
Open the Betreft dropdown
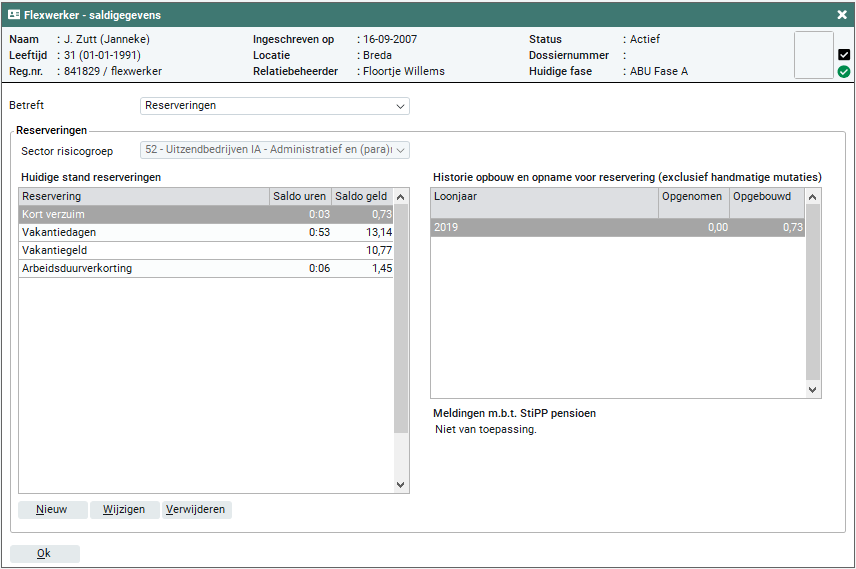pyautogui.click(x=275, y=105)
